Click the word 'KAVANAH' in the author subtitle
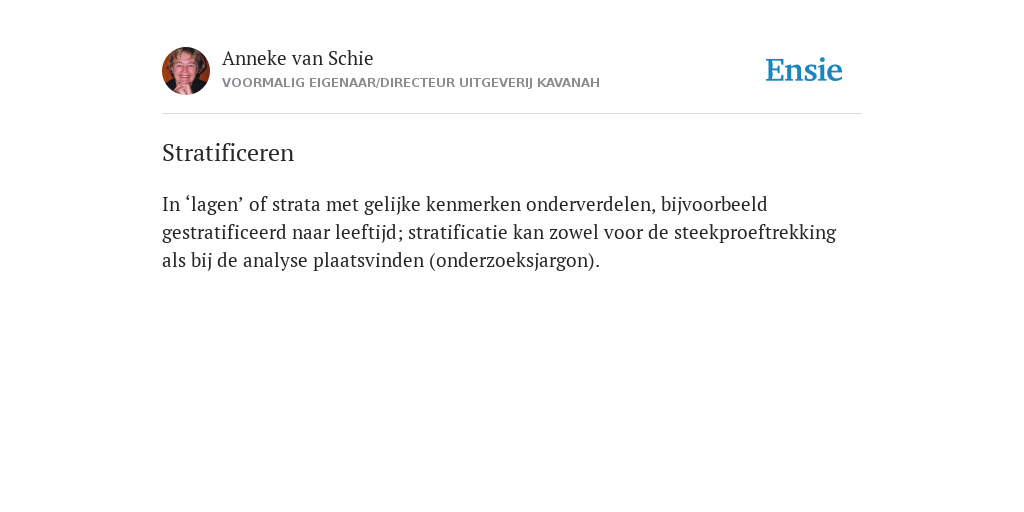This screenshot has width=1024, height=512. [568, 83]
